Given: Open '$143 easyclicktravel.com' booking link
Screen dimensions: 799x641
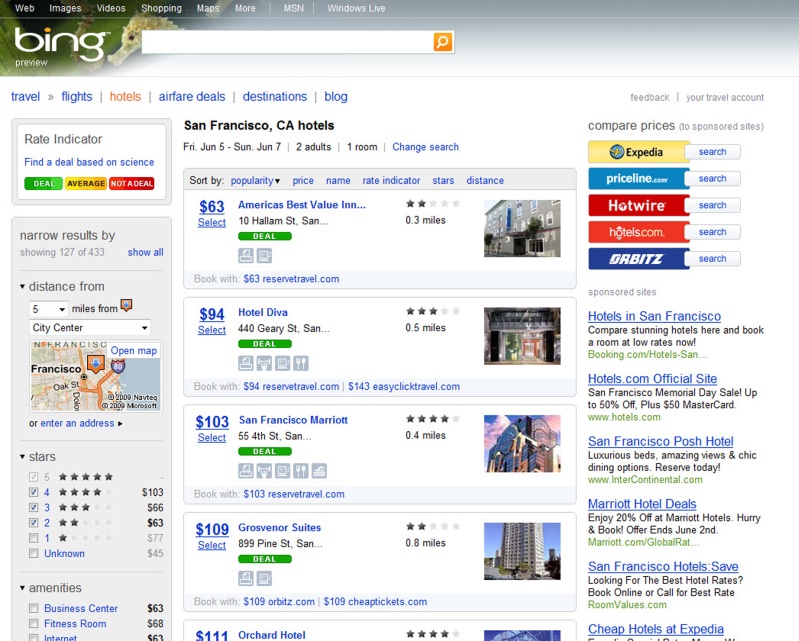Looking at the screenshot, I should tap(404, 386).
